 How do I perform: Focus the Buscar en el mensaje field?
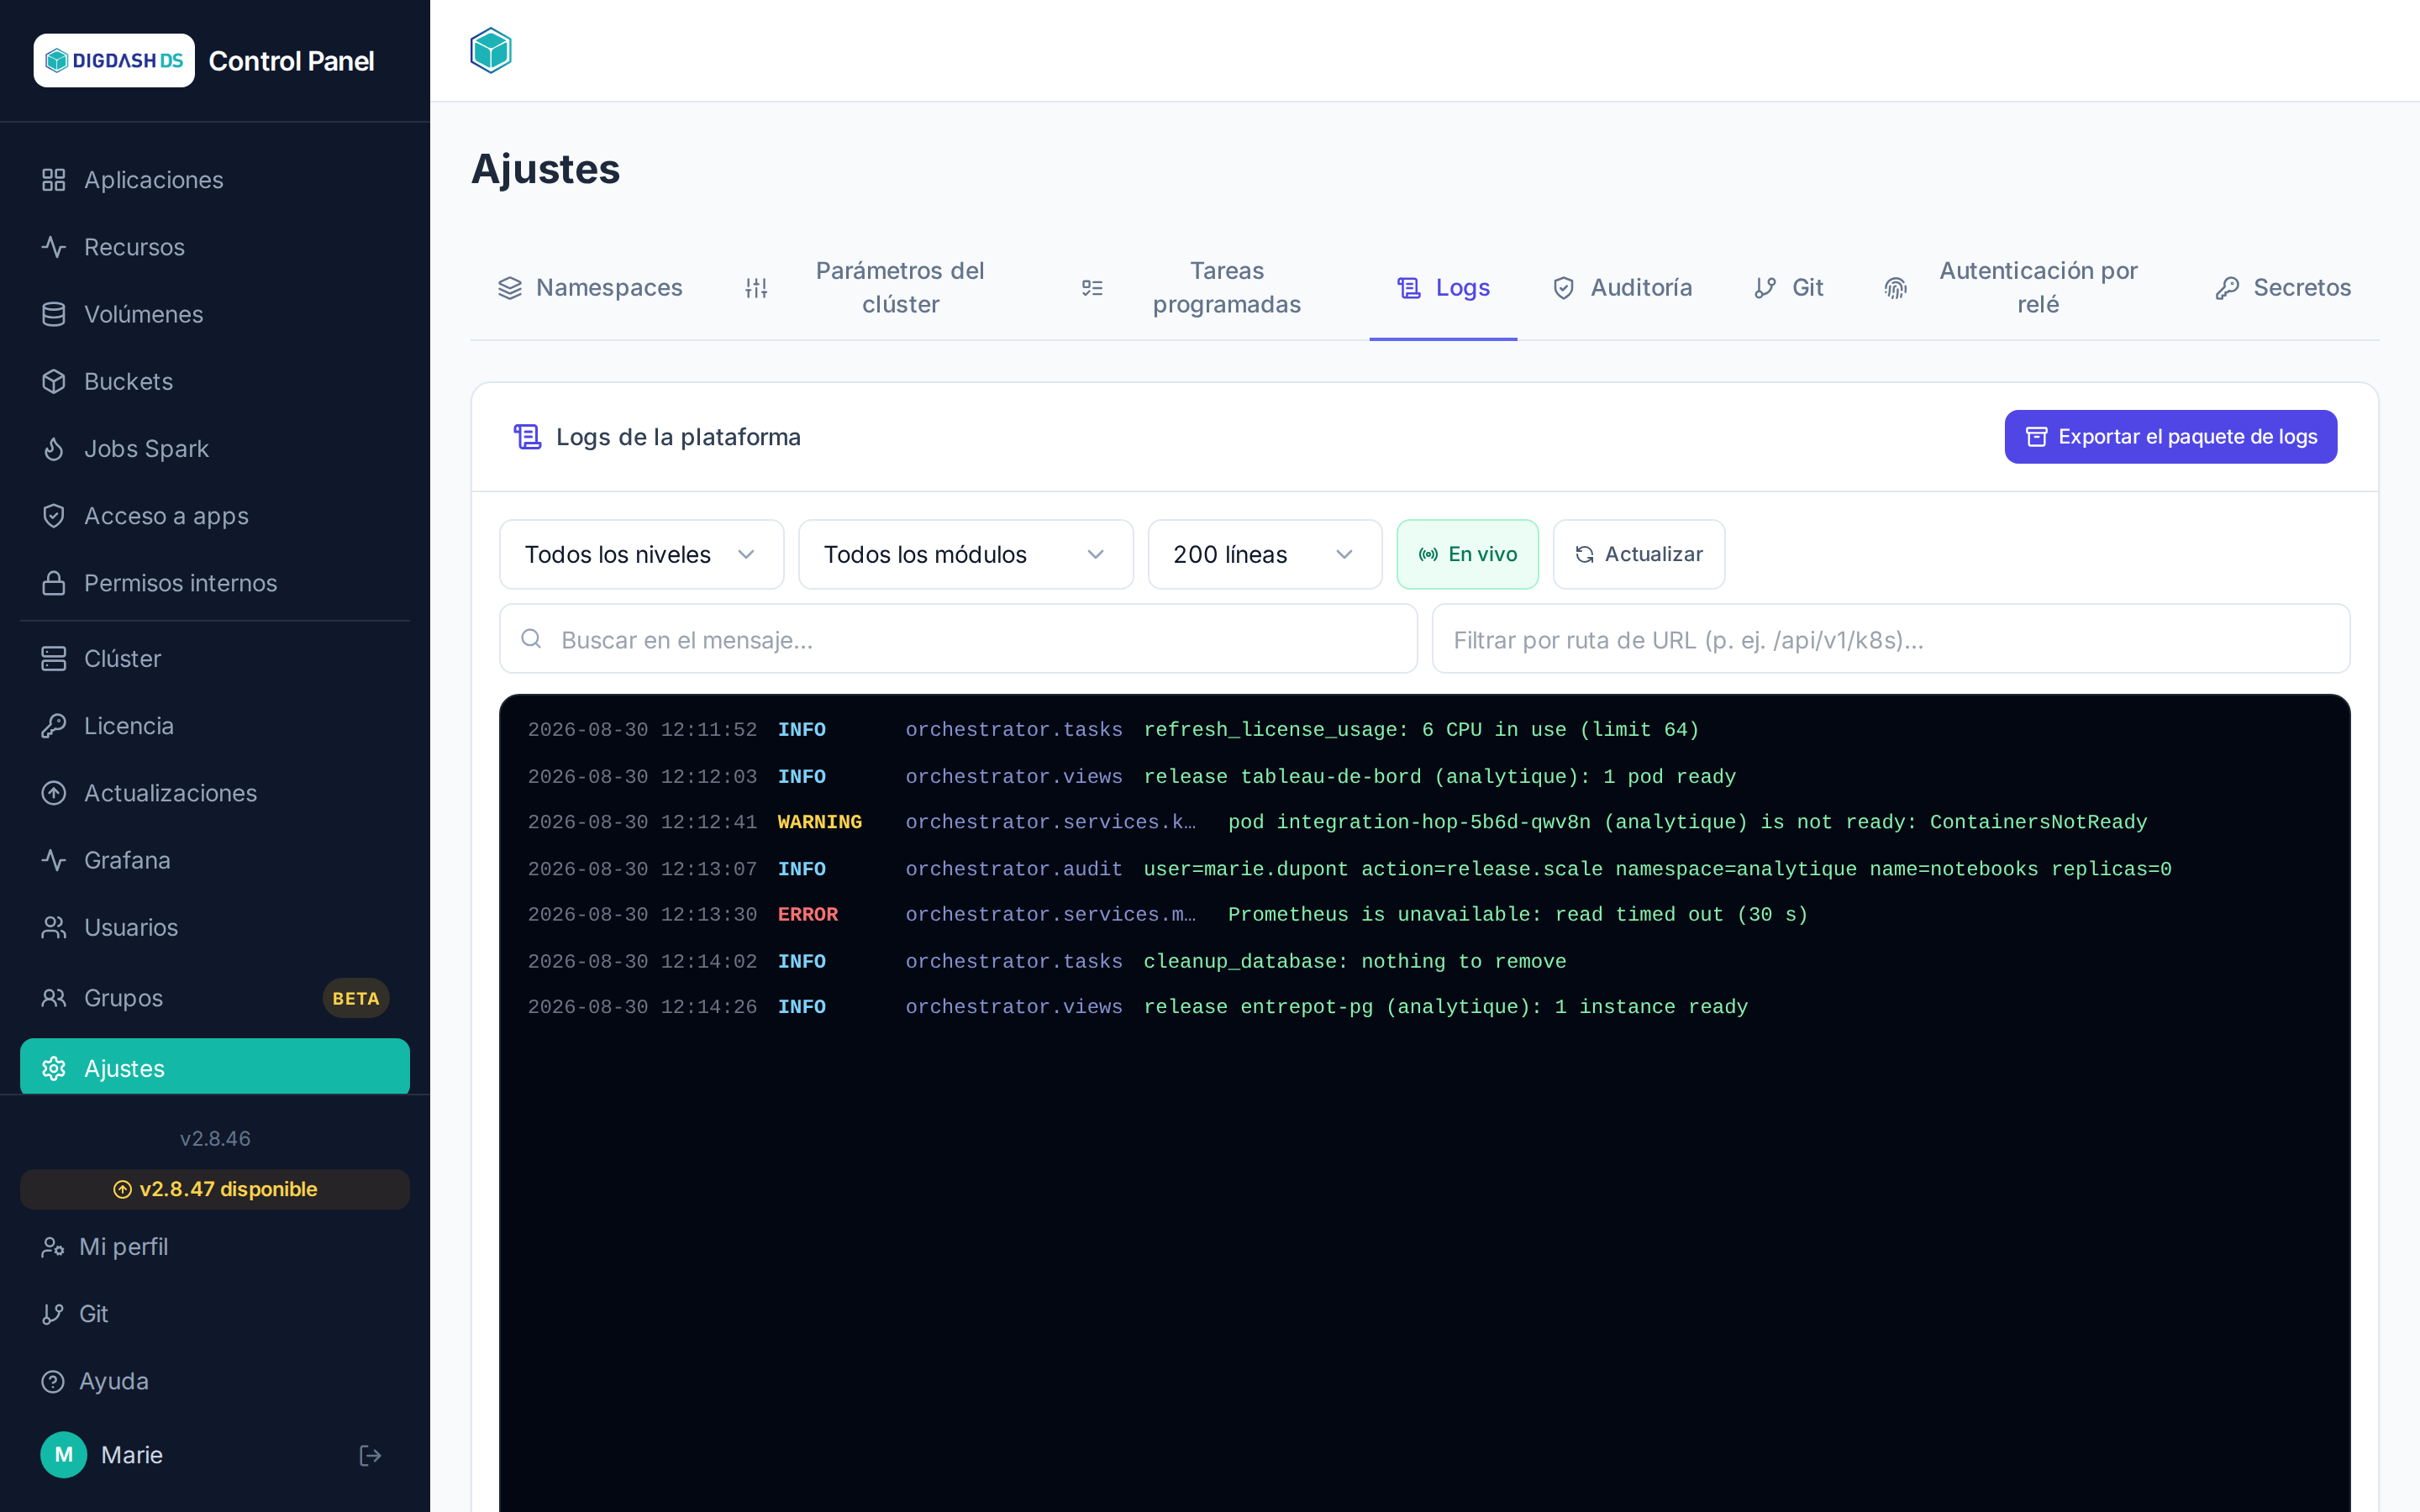[x=958, y=639]
